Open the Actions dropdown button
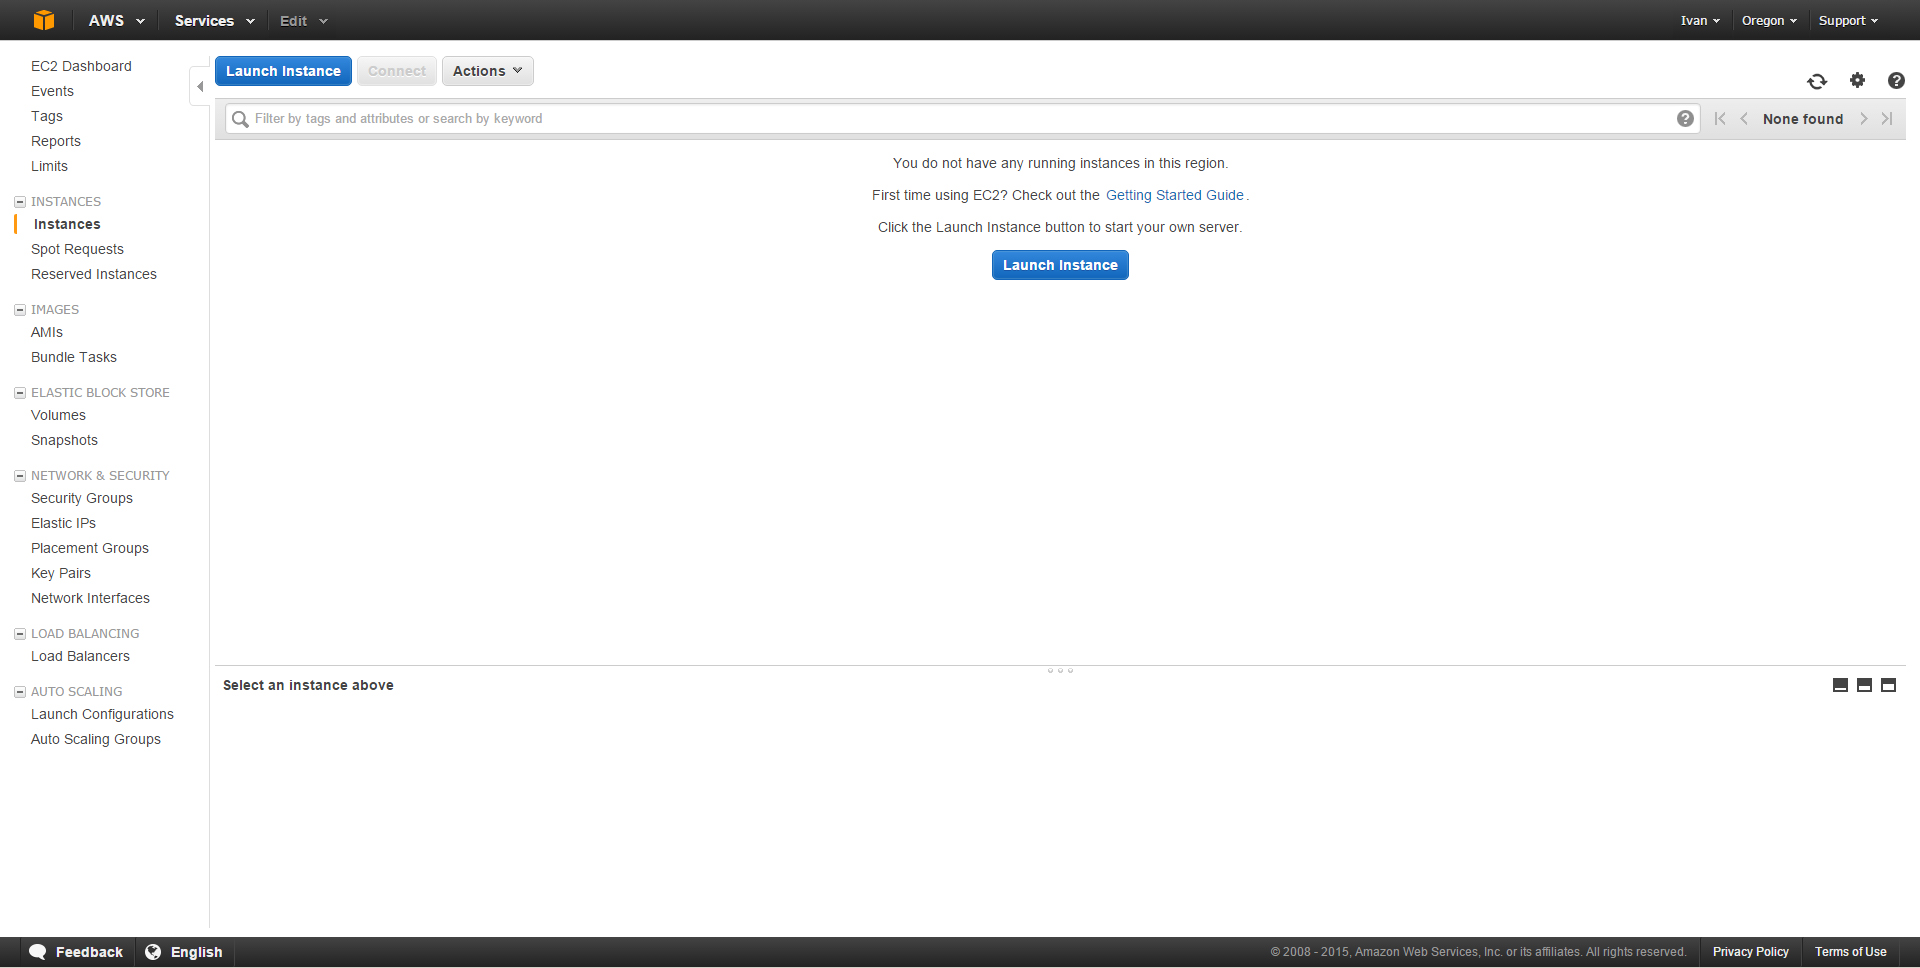Viewport: 1920px width, 968px height. coord(488,71)
